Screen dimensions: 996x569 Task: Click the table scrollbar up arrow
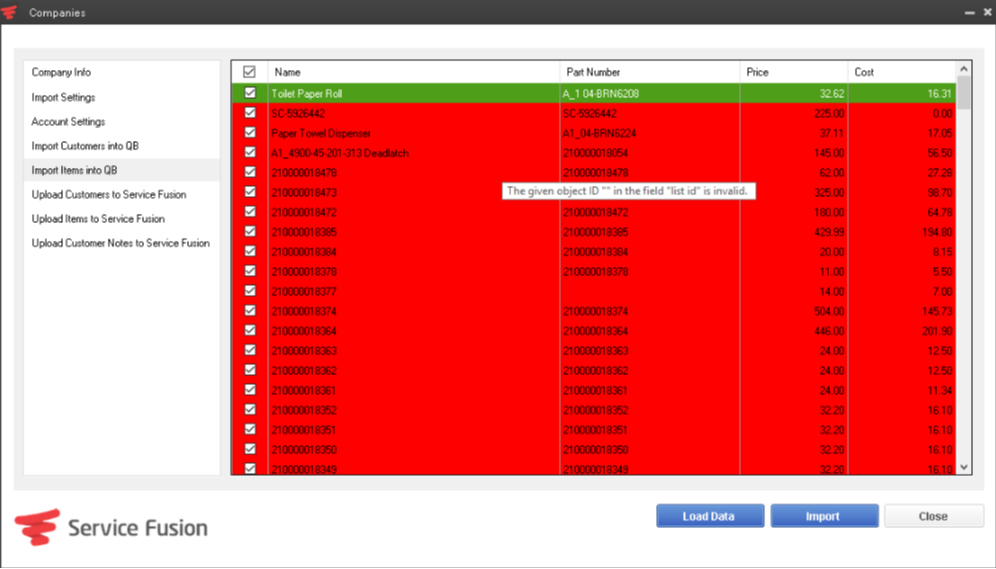(x=964, y=69)
